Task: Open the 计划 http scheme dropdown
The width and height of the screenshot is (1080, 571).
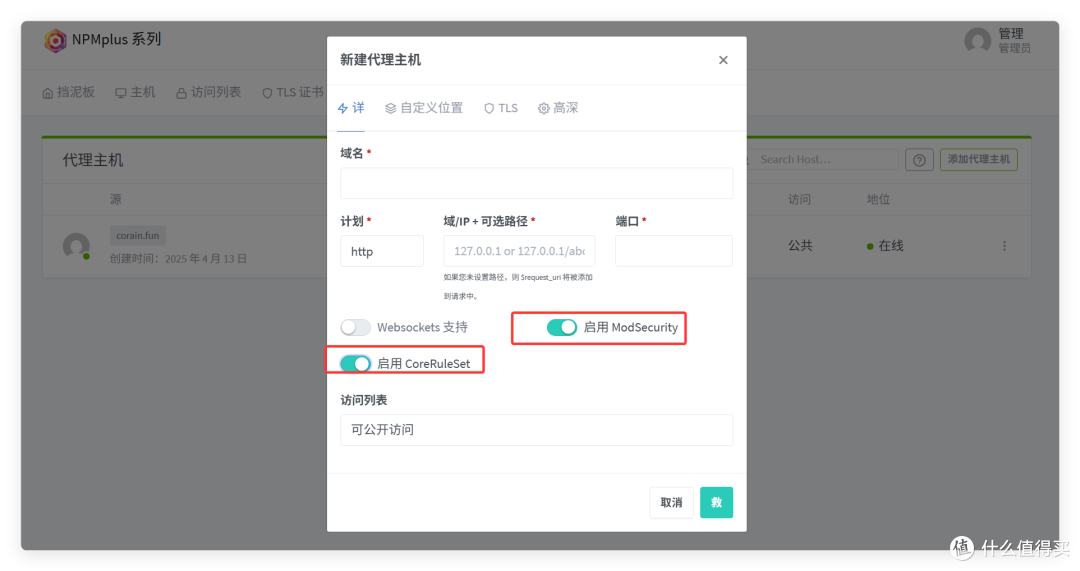Action: [382, 251]
